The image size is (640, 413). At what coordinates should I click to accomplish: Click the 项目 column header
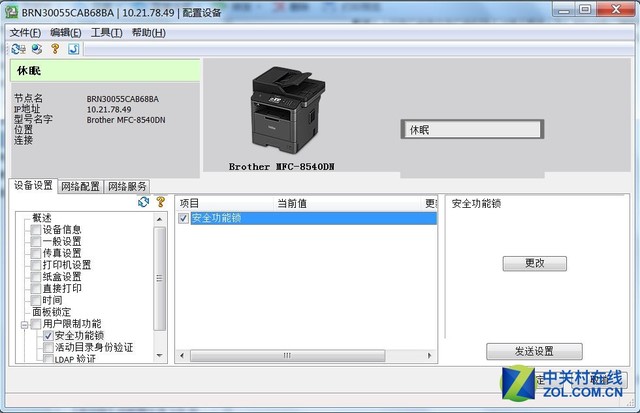point(224,203)
